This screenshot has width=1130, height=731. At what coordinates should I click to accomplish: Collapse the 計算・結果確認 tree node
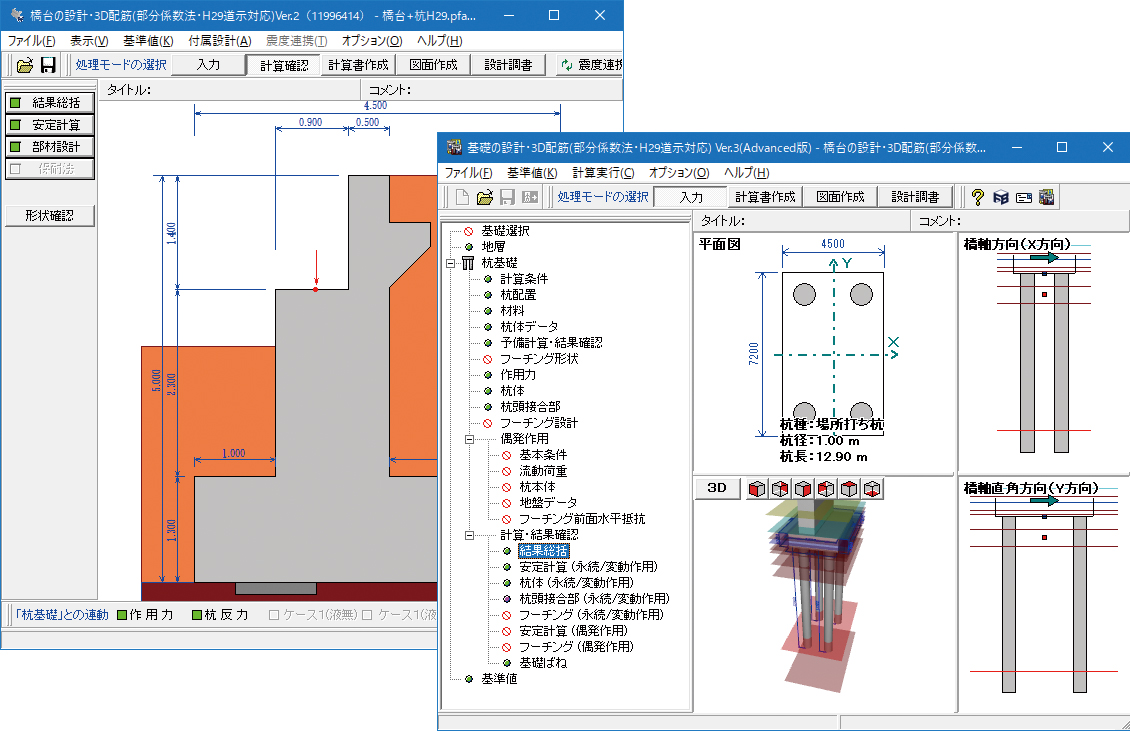pos(469,535)
